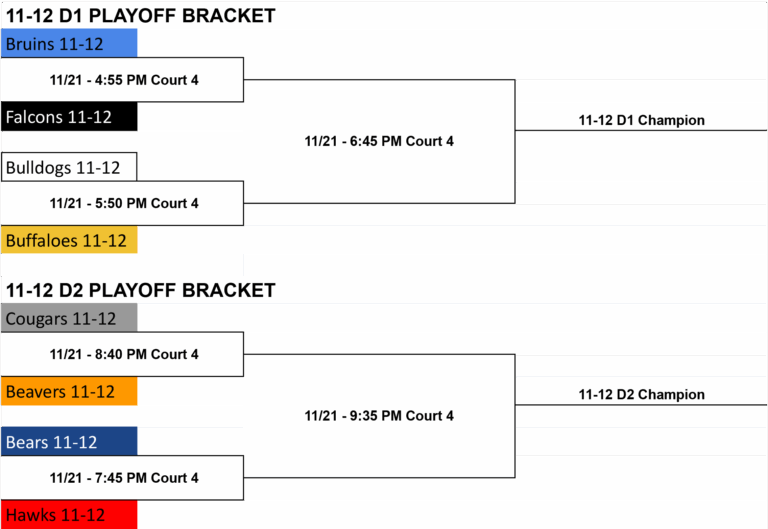Viewport: 768px width, 529px height.
Task: Click the blue Bruins 11-12 team cell
Action: [69, 43]
